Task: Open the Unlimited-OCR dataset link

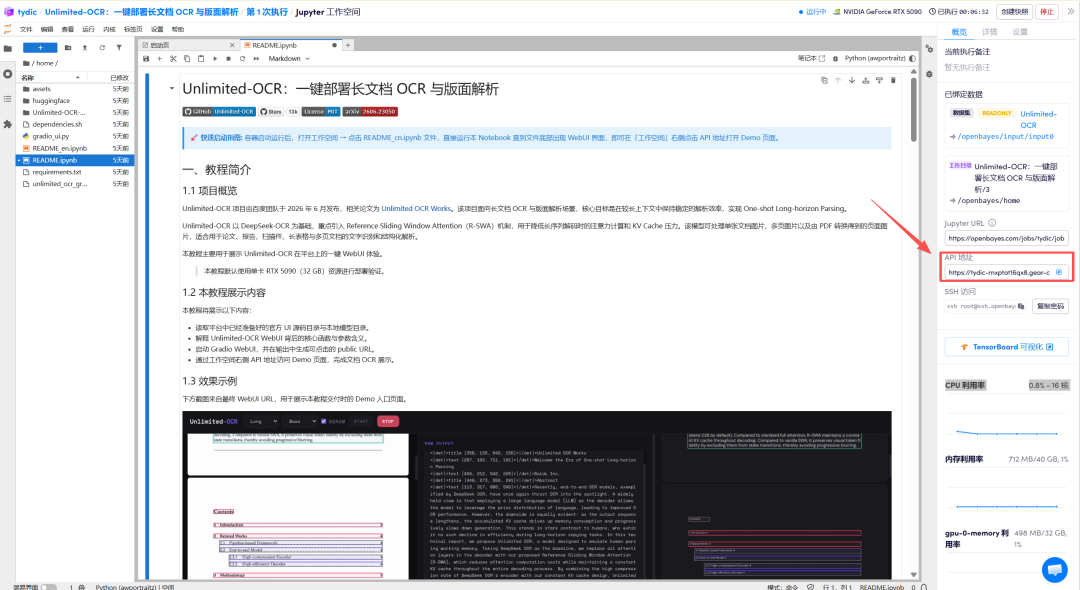Action: tap(1038, 119)
